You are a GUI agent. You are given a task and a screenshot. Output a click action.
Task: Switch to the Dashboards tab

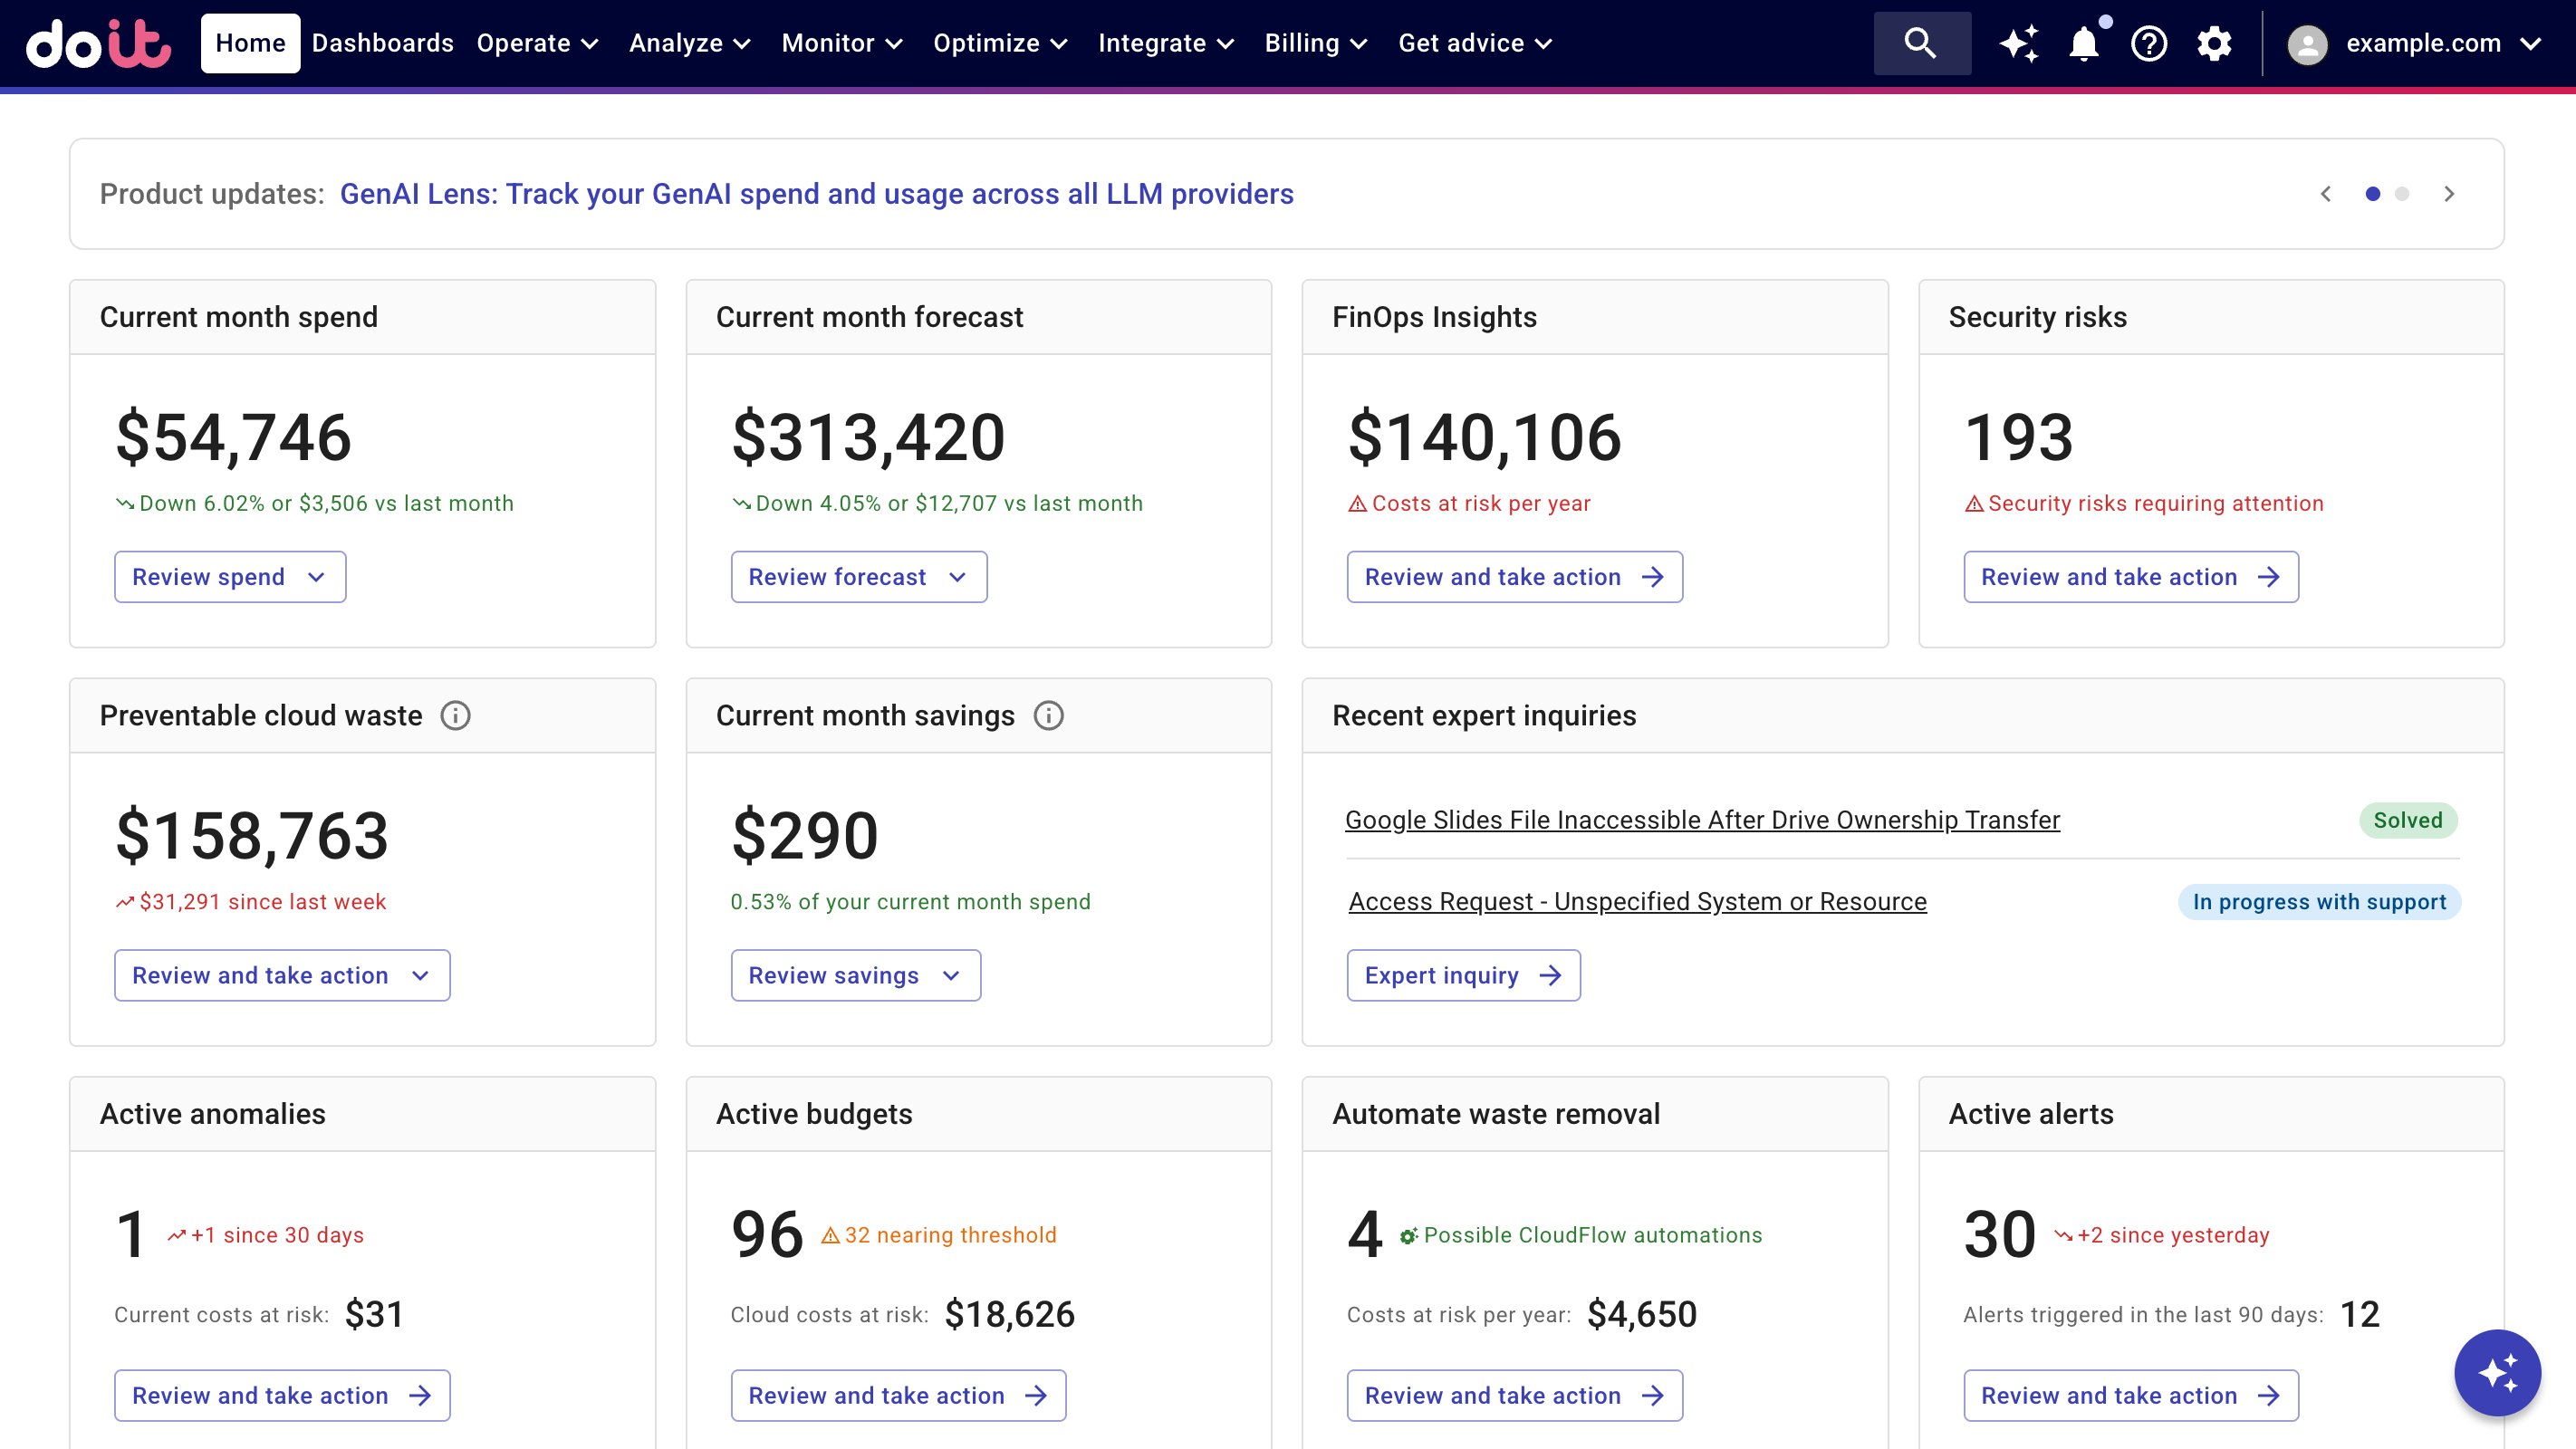[x=382, y=43]
